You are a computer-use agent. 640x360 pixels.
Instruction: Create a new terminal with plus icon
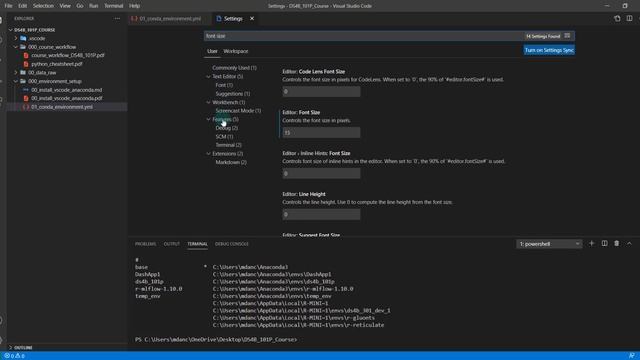coord(591,244)
